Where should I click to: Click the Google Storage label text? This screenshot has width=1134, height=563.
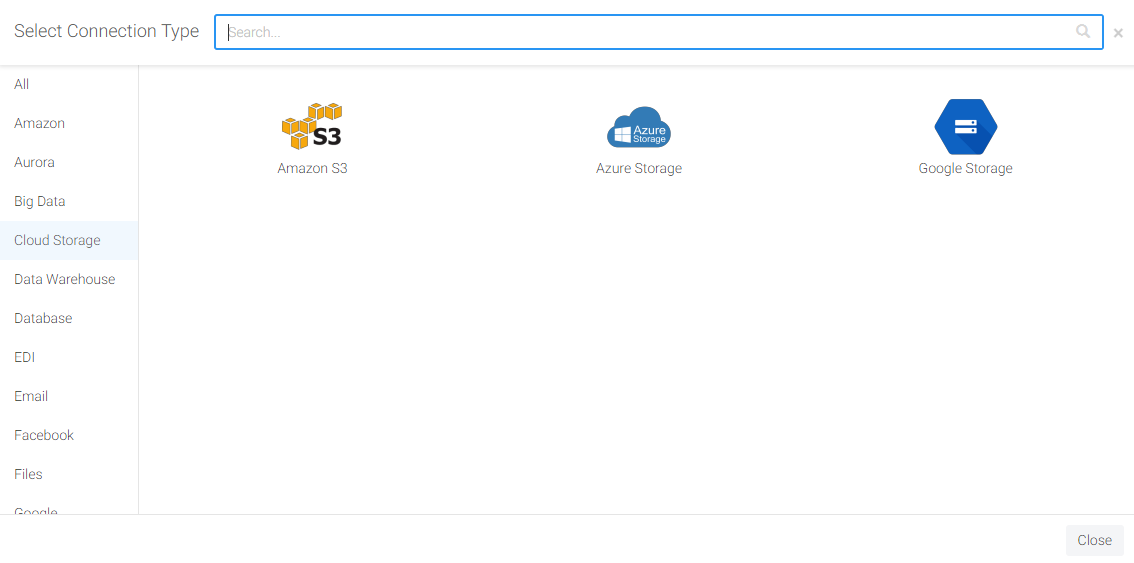[965, 169]
